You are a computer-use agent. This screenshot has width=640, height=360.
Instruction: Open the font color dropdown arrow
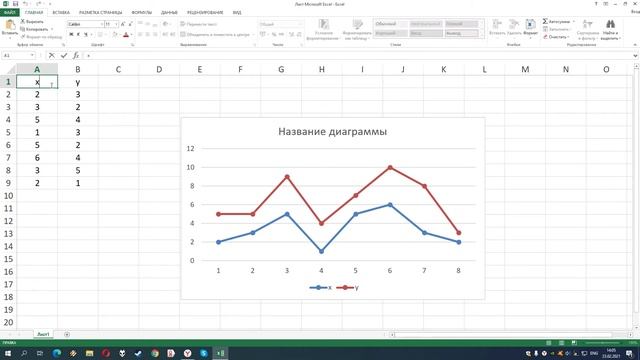pos(131,35)
